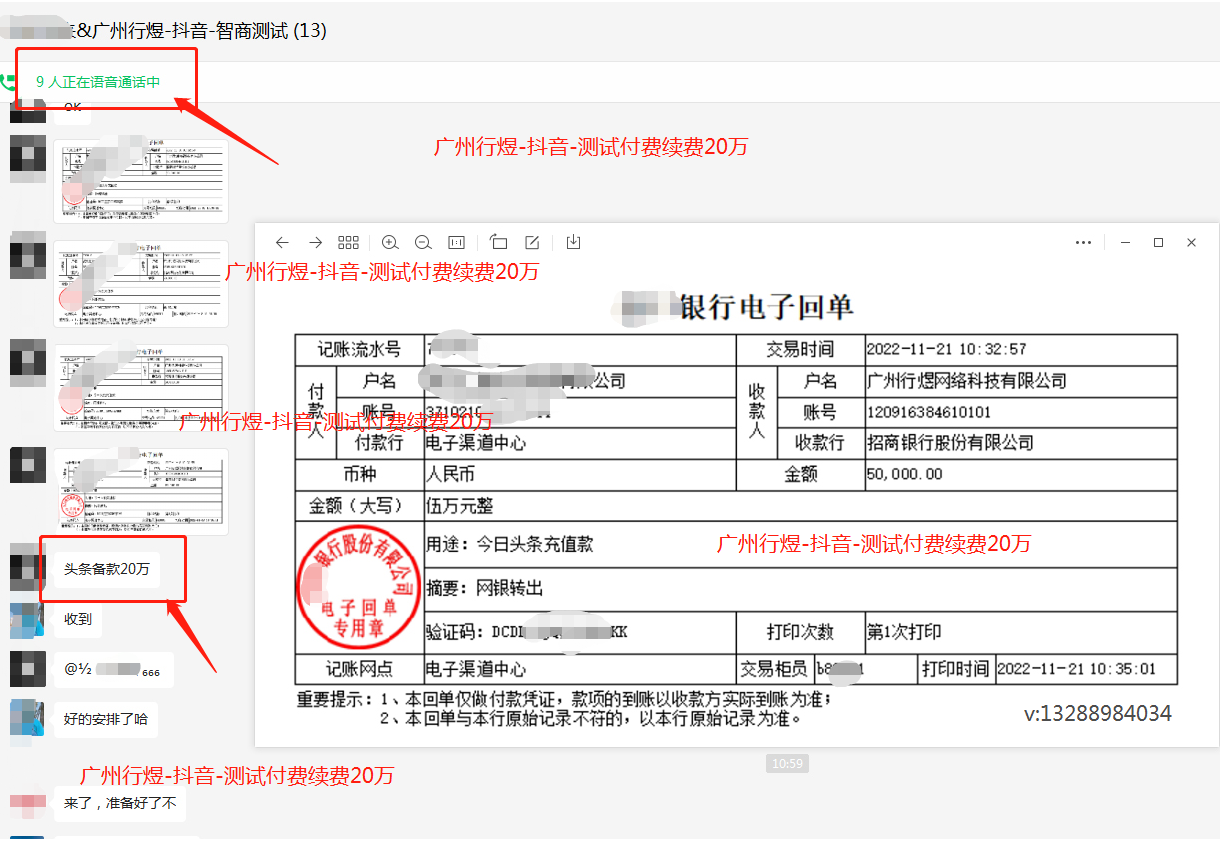The width and height of the screenshot is (1221, 850).
Task: Open the three-dot more options menu
Action: pos(1083,243)
